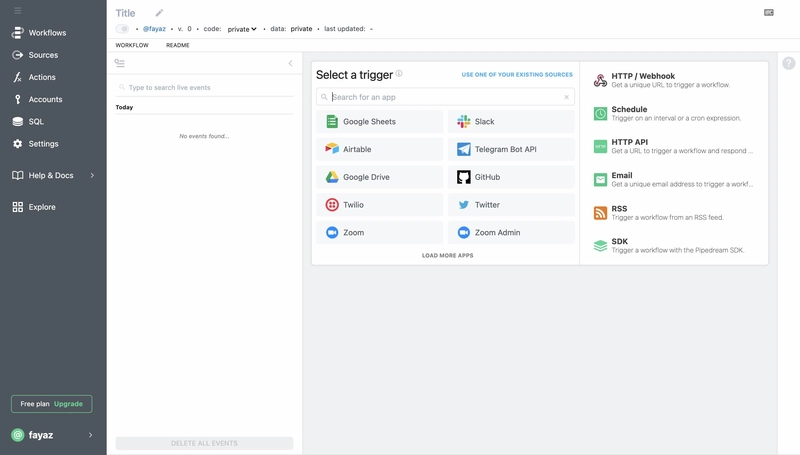Open the keyboard shortcuts icon
This screenshot has width=800, height=455.
(768, 13)
